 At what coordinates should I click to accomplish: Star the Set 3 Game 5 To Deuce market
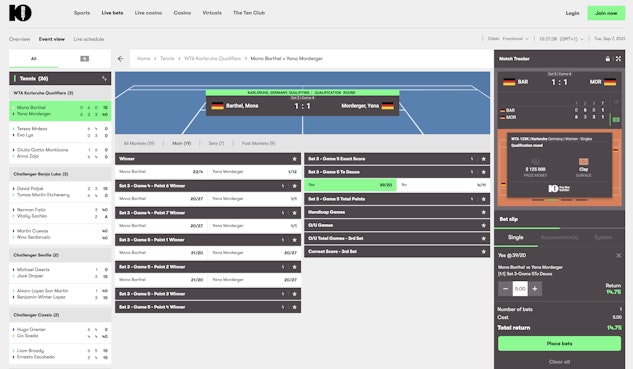(x=483, y=172)
